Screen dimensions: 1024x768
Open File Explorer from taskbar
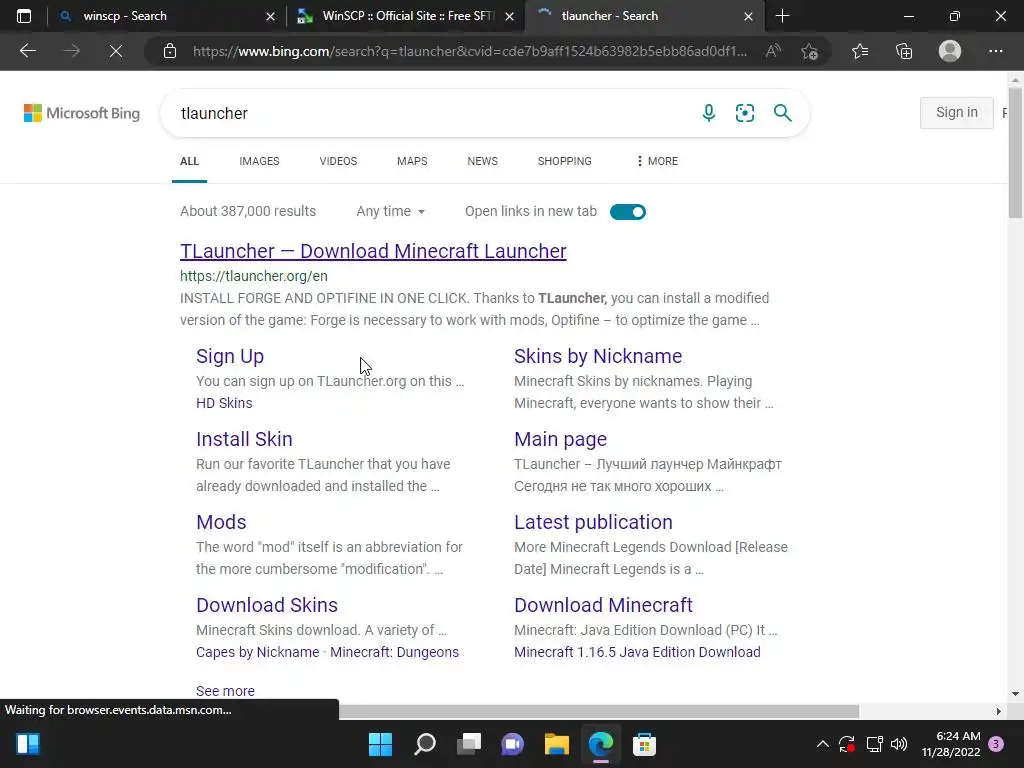point(556,744)
